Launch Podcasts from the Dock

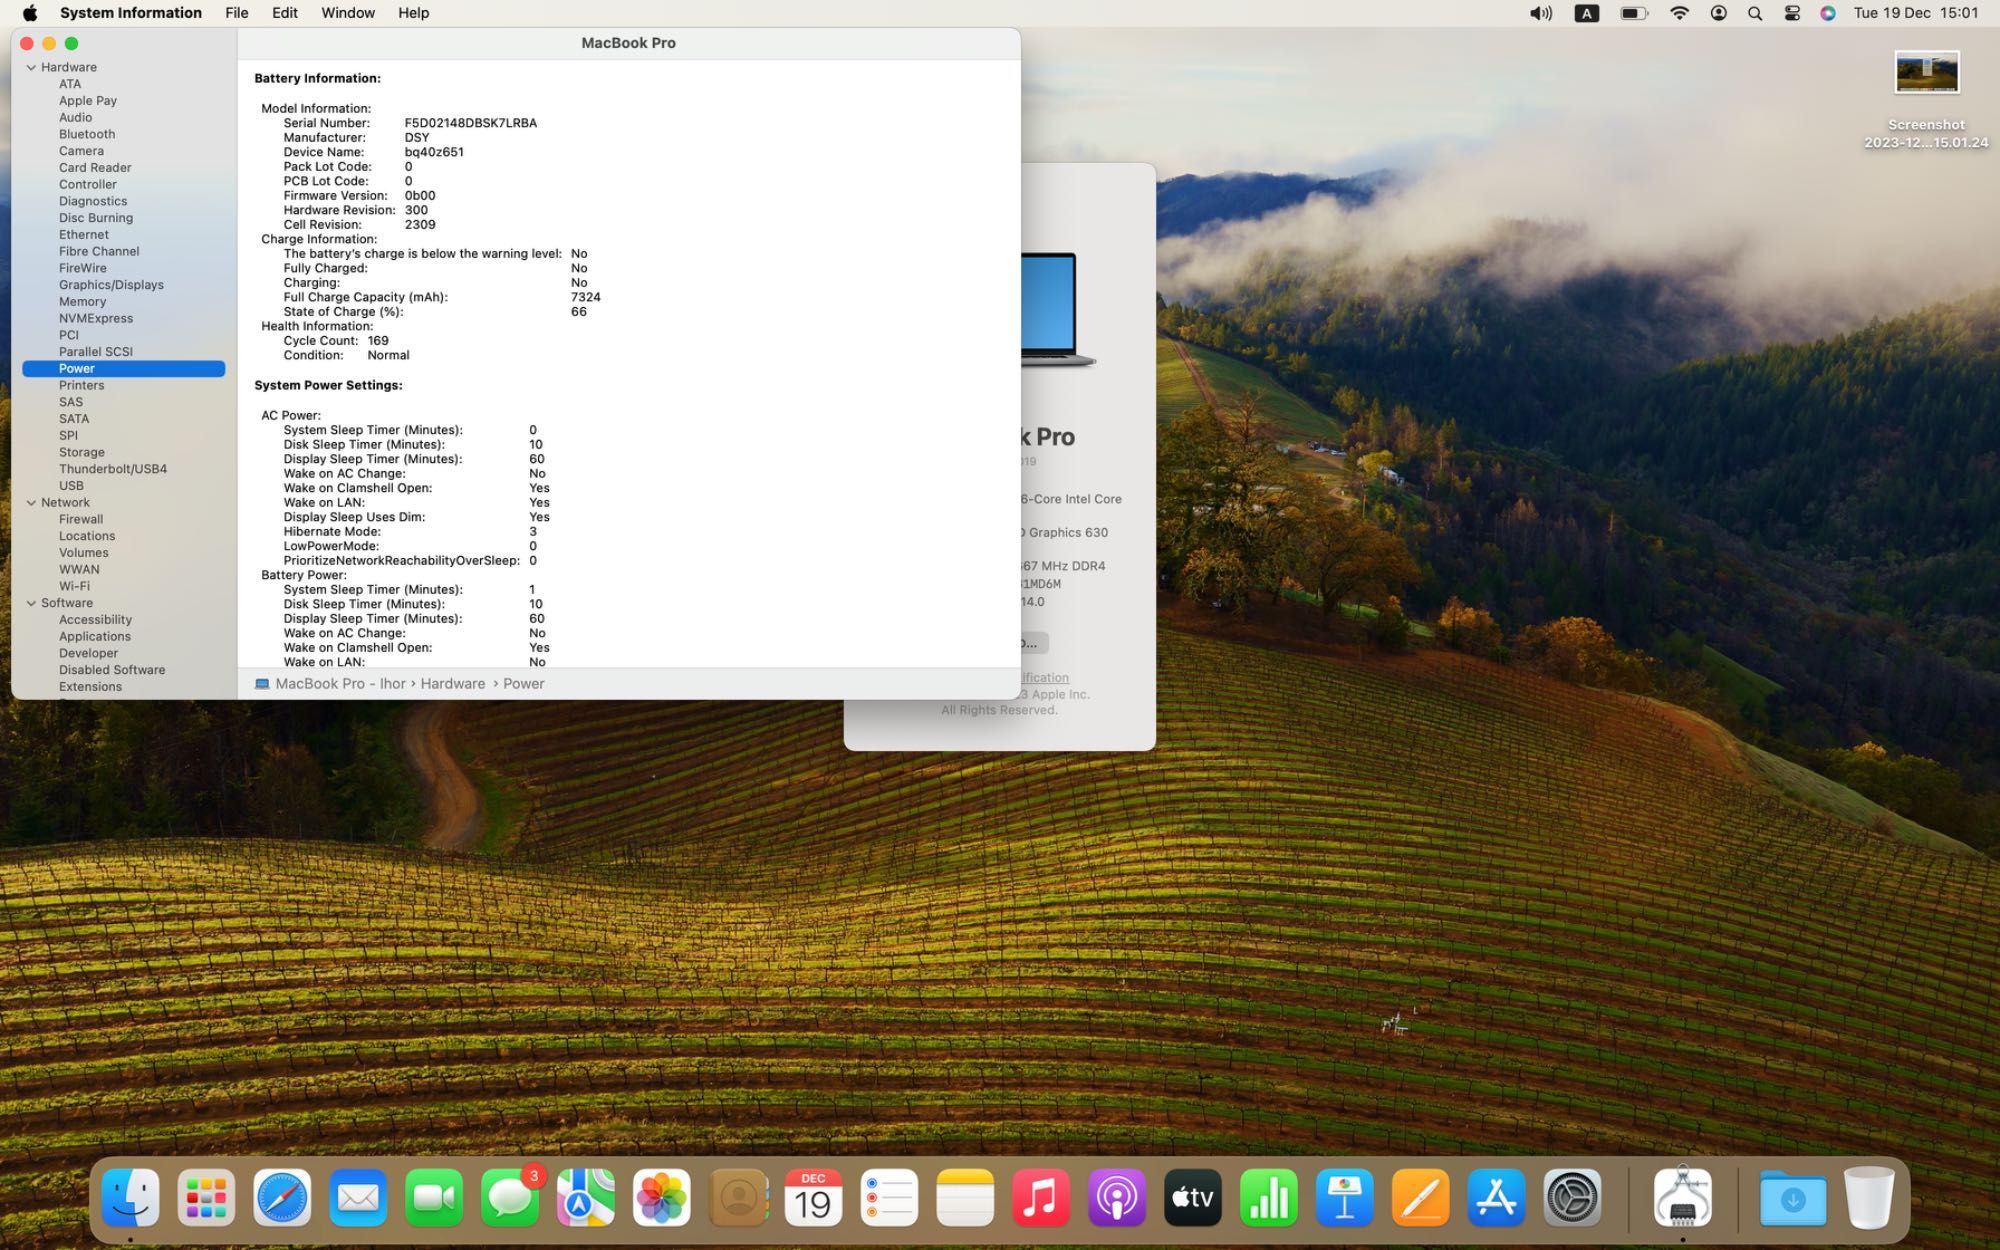pos(1117,1197)
